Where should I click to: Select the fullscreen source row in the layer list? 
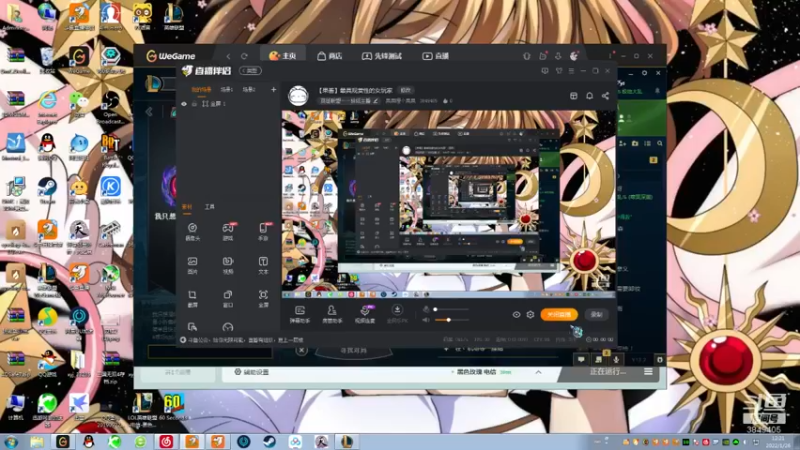tap(228, 104)
